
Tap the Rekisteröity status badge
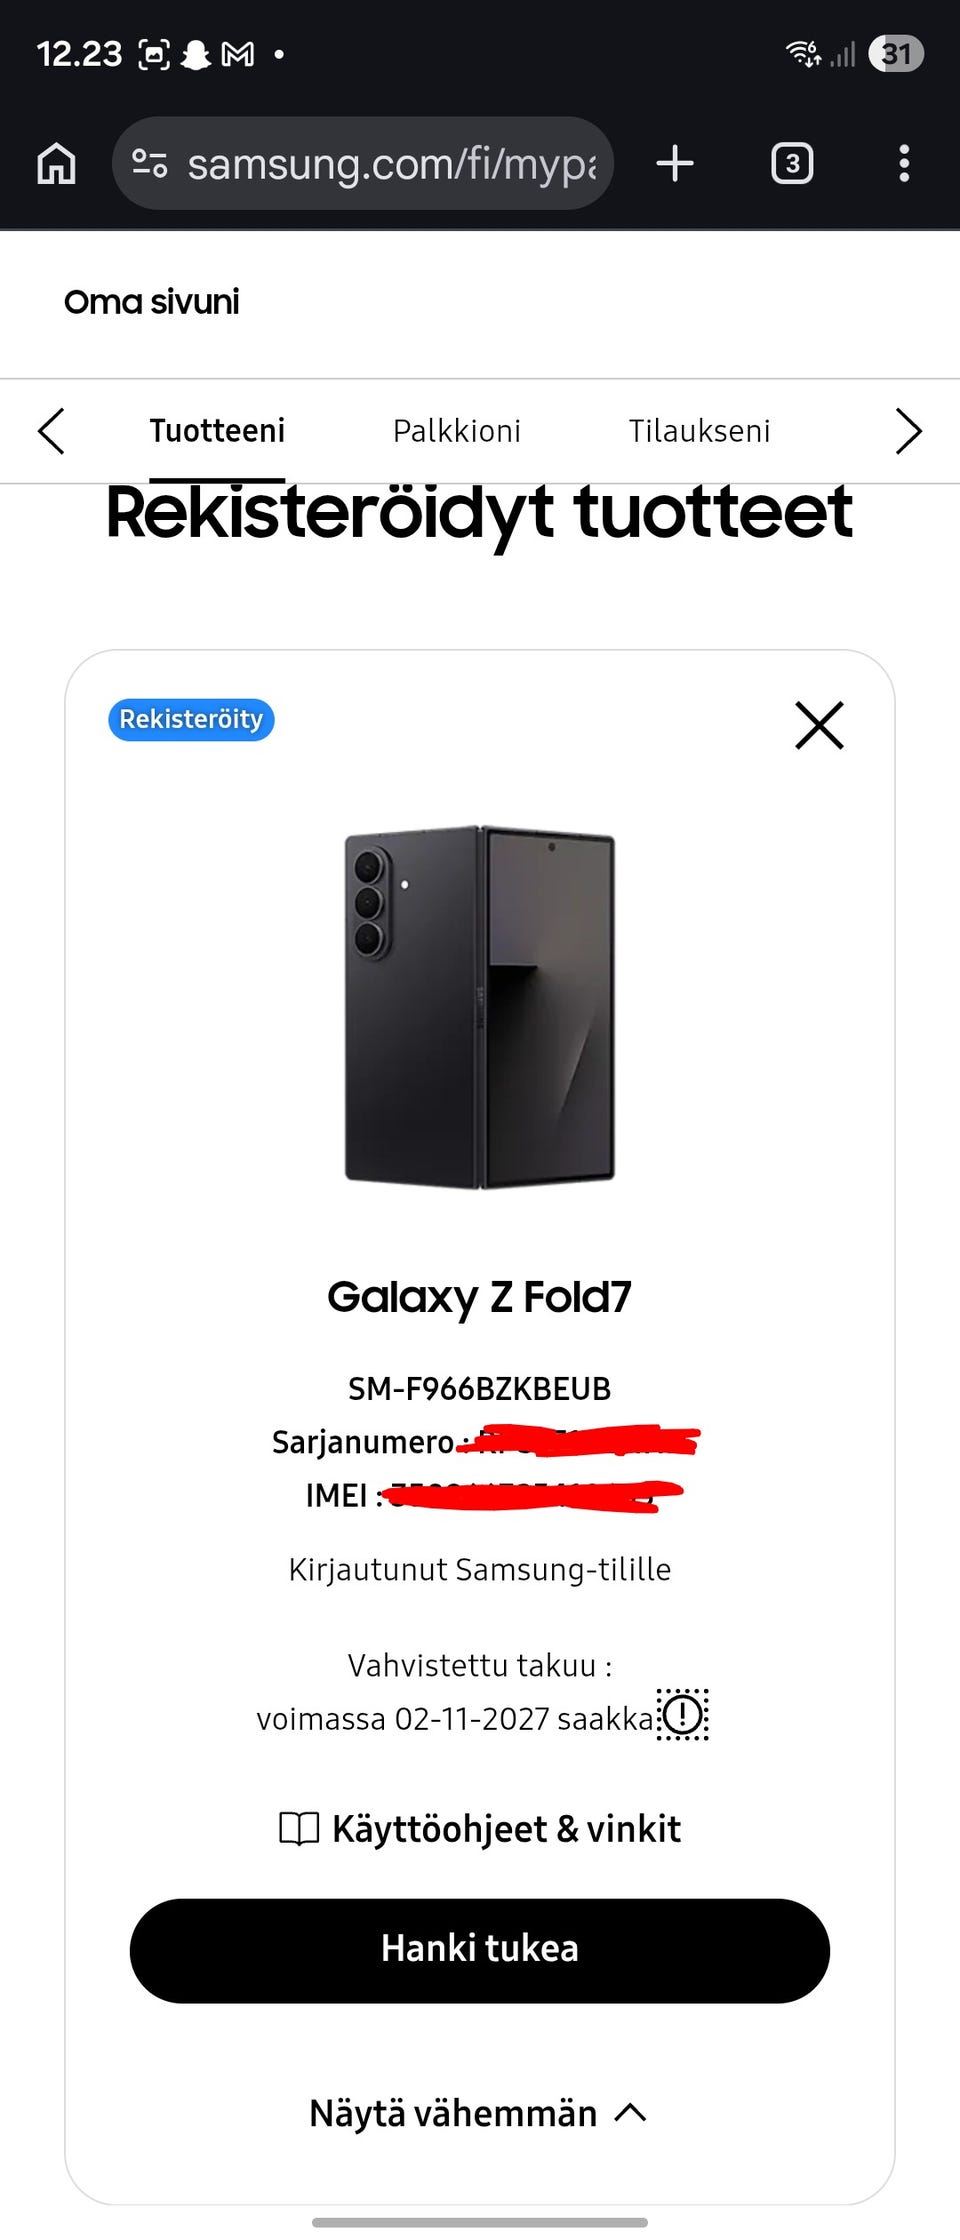click(191, 720)
